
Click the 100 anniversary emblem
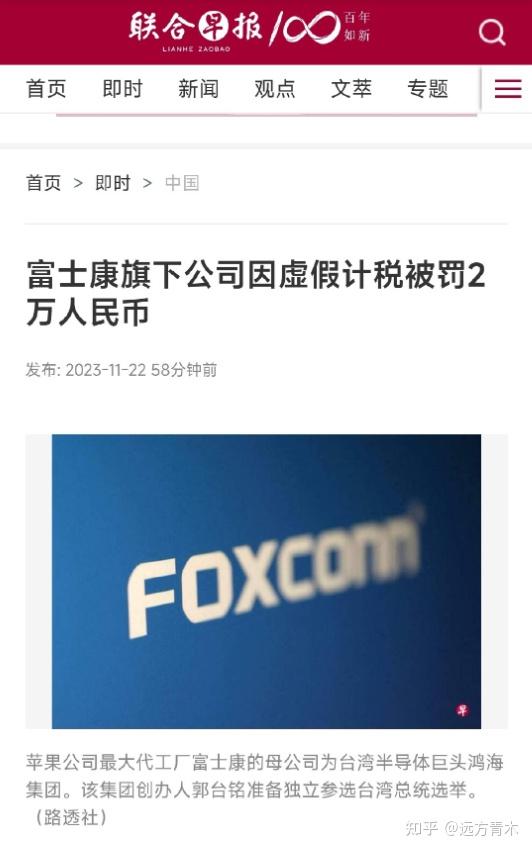(x=321, y=28)
